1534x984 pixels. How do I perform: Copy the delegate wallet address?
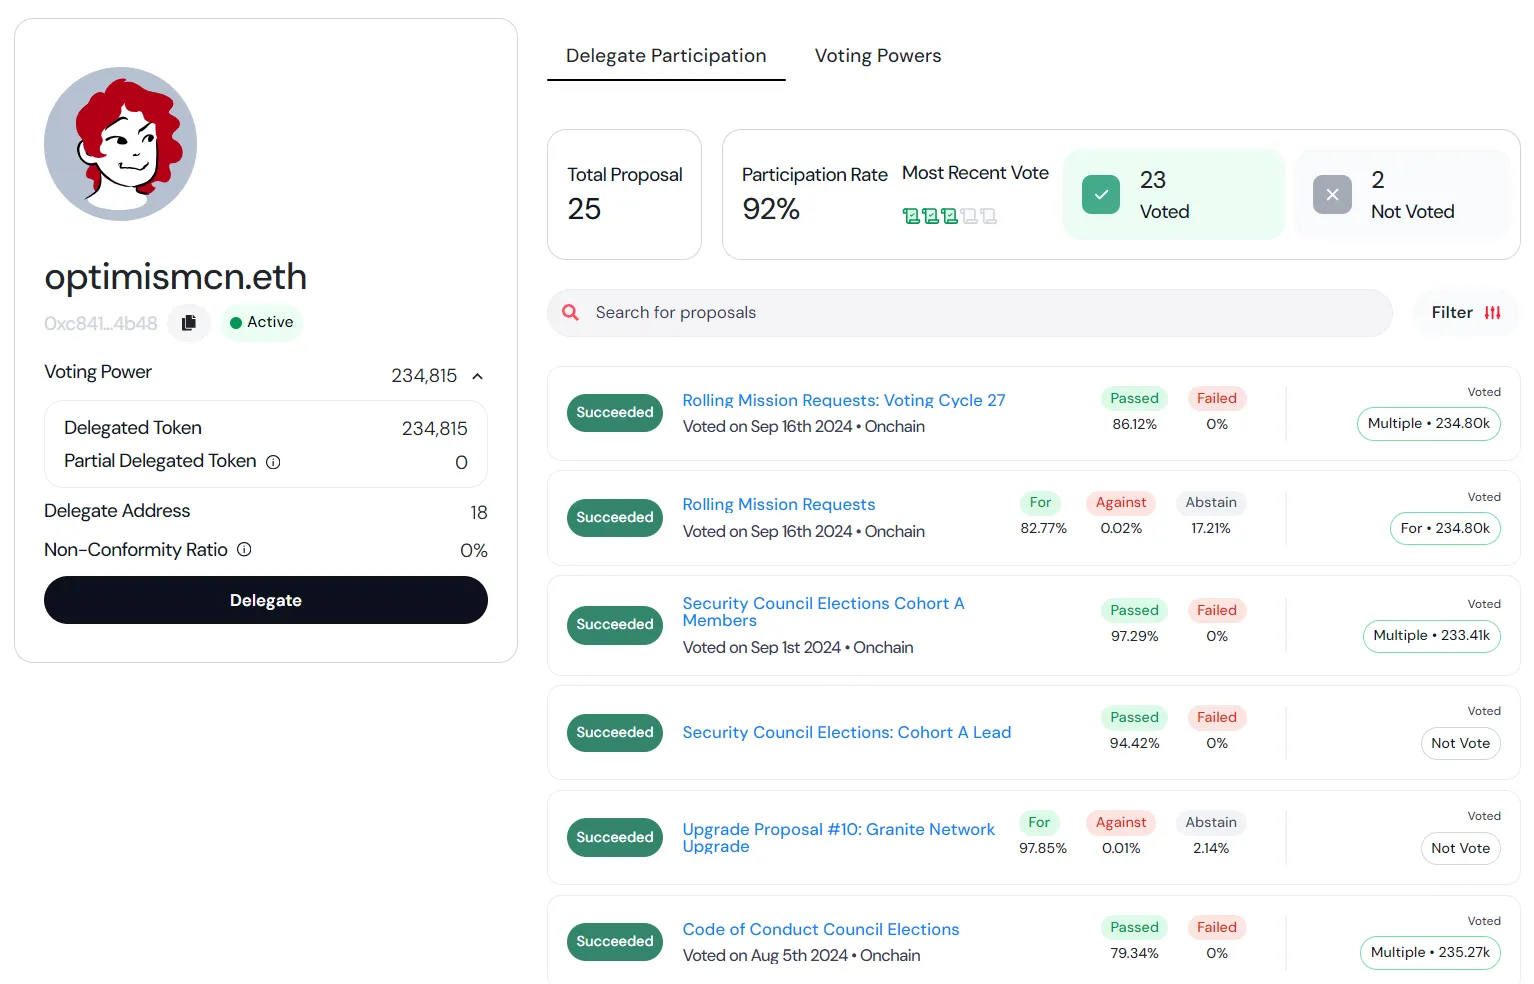pos(188,323)
